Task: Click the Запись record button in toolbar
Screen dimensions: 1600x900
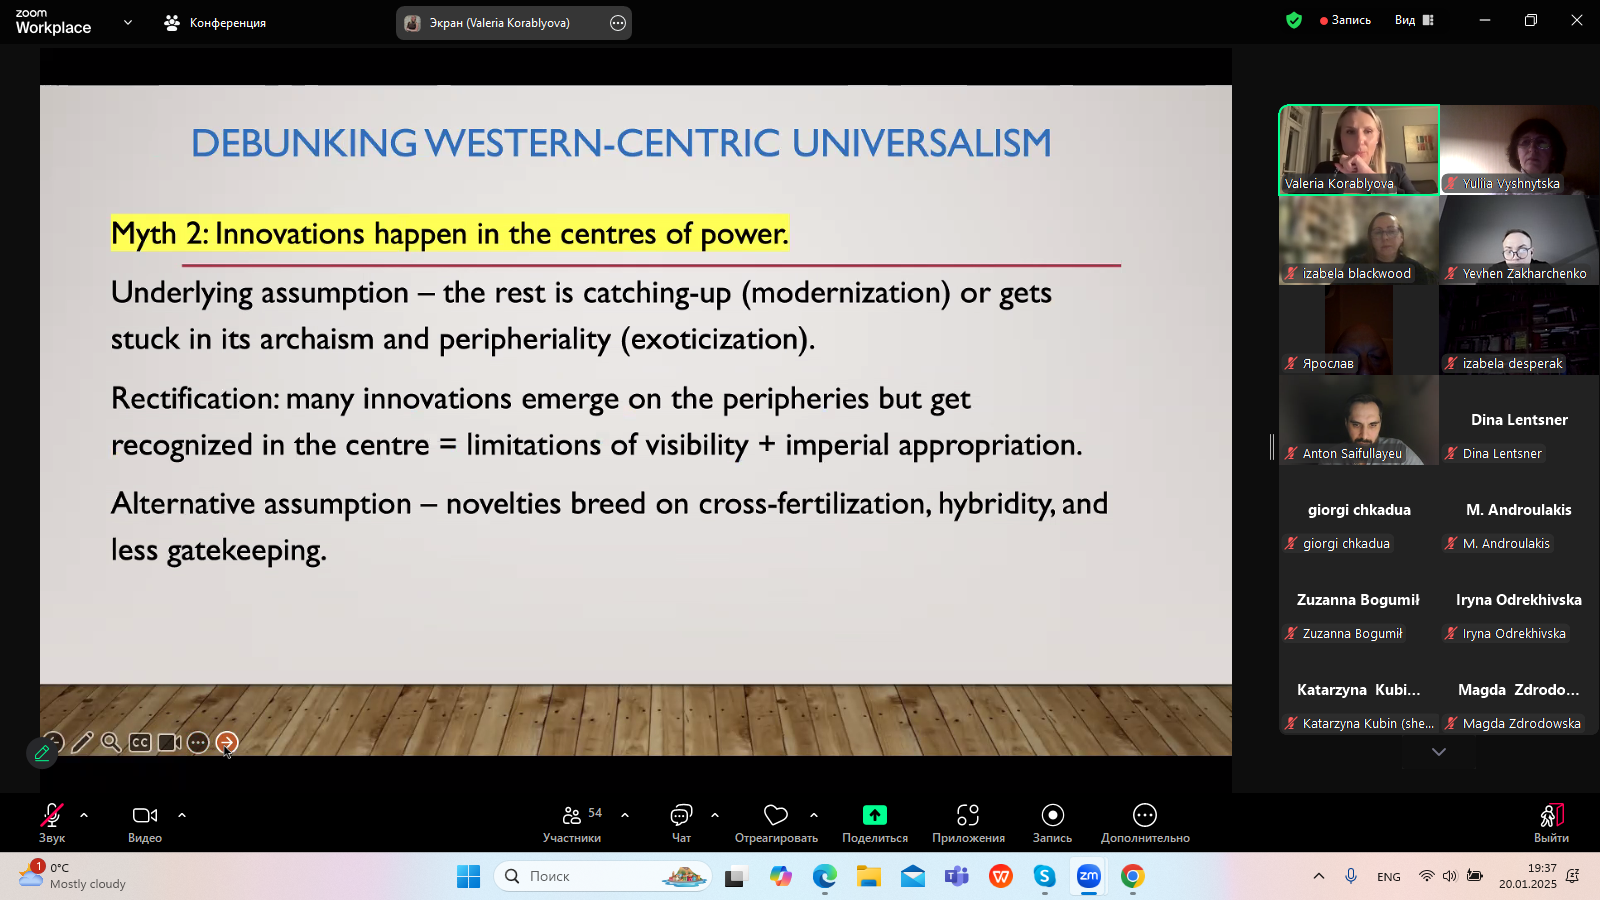Action: click(1052, 822)
